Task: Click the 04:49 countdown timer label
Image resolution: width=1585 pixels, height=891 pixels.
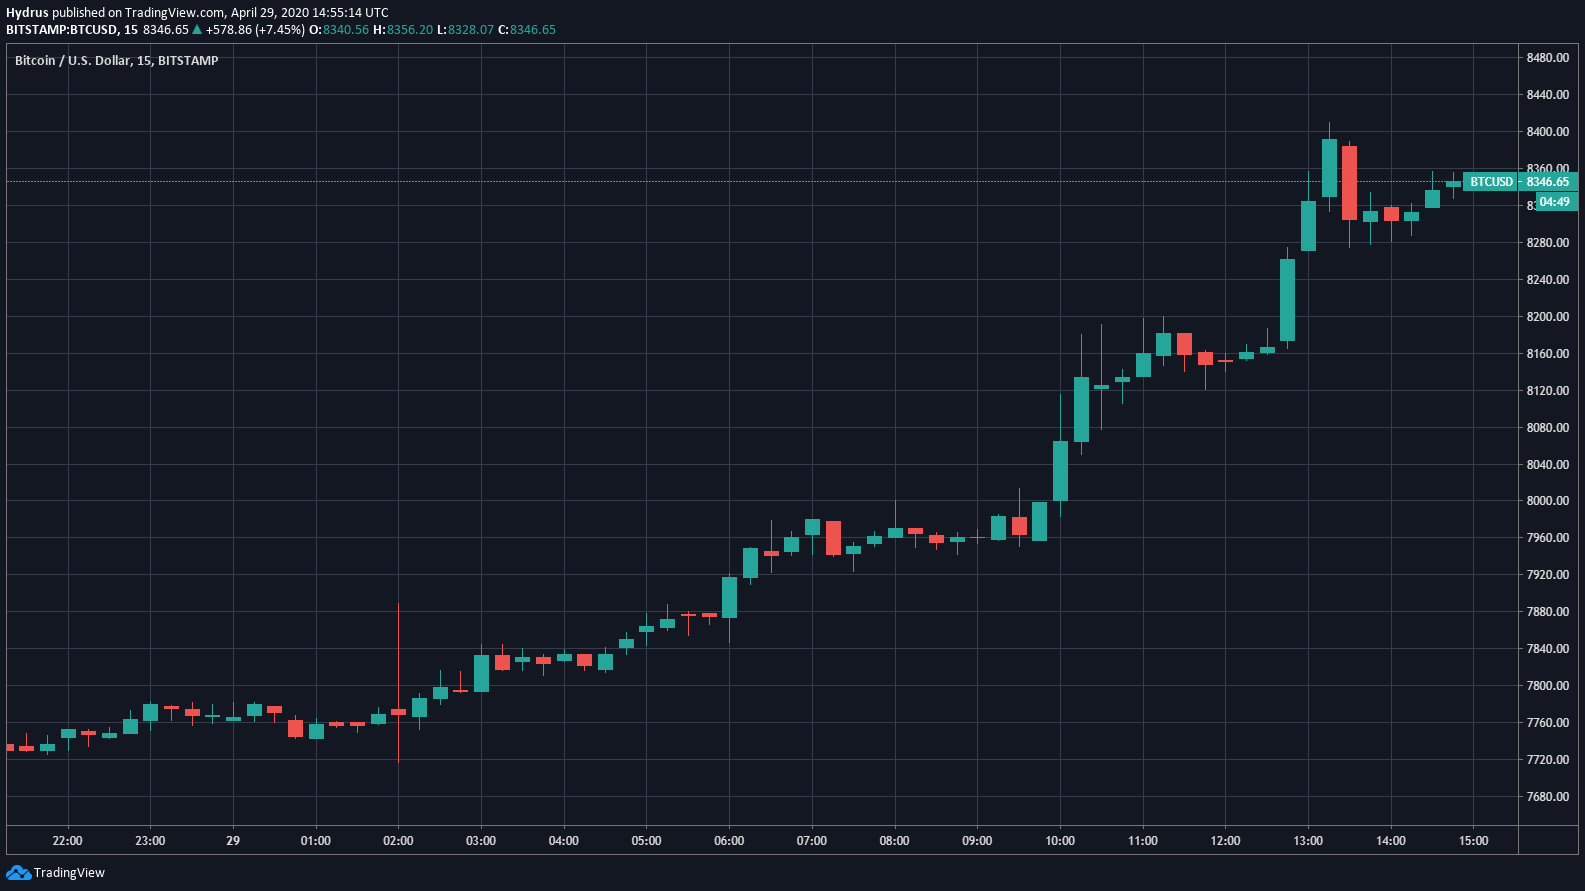Action: click(x=1554, y=202)
